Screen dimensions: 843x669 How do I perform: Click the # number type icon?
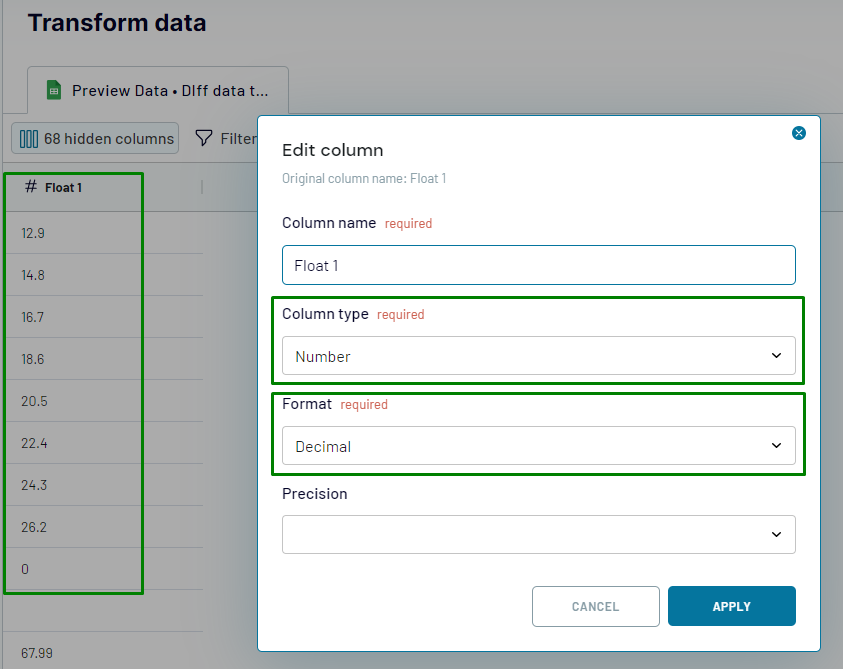tap(31, 187)
